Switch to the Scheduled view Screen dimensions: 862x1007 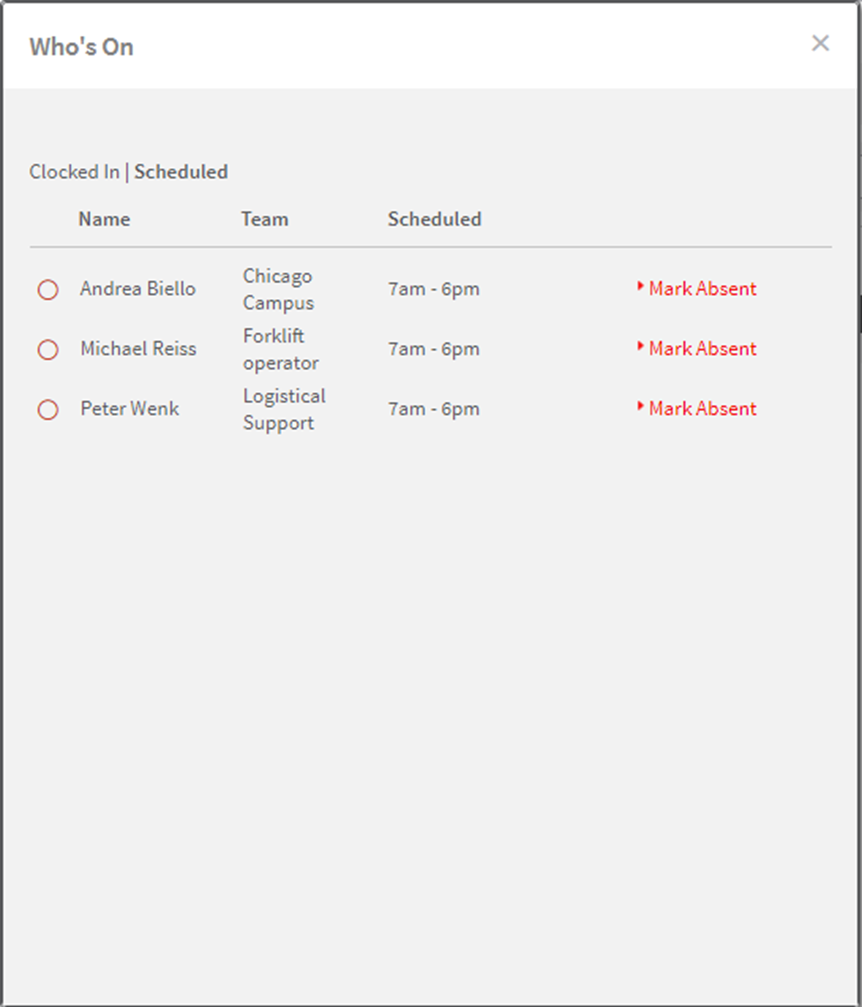click(181, 171)
